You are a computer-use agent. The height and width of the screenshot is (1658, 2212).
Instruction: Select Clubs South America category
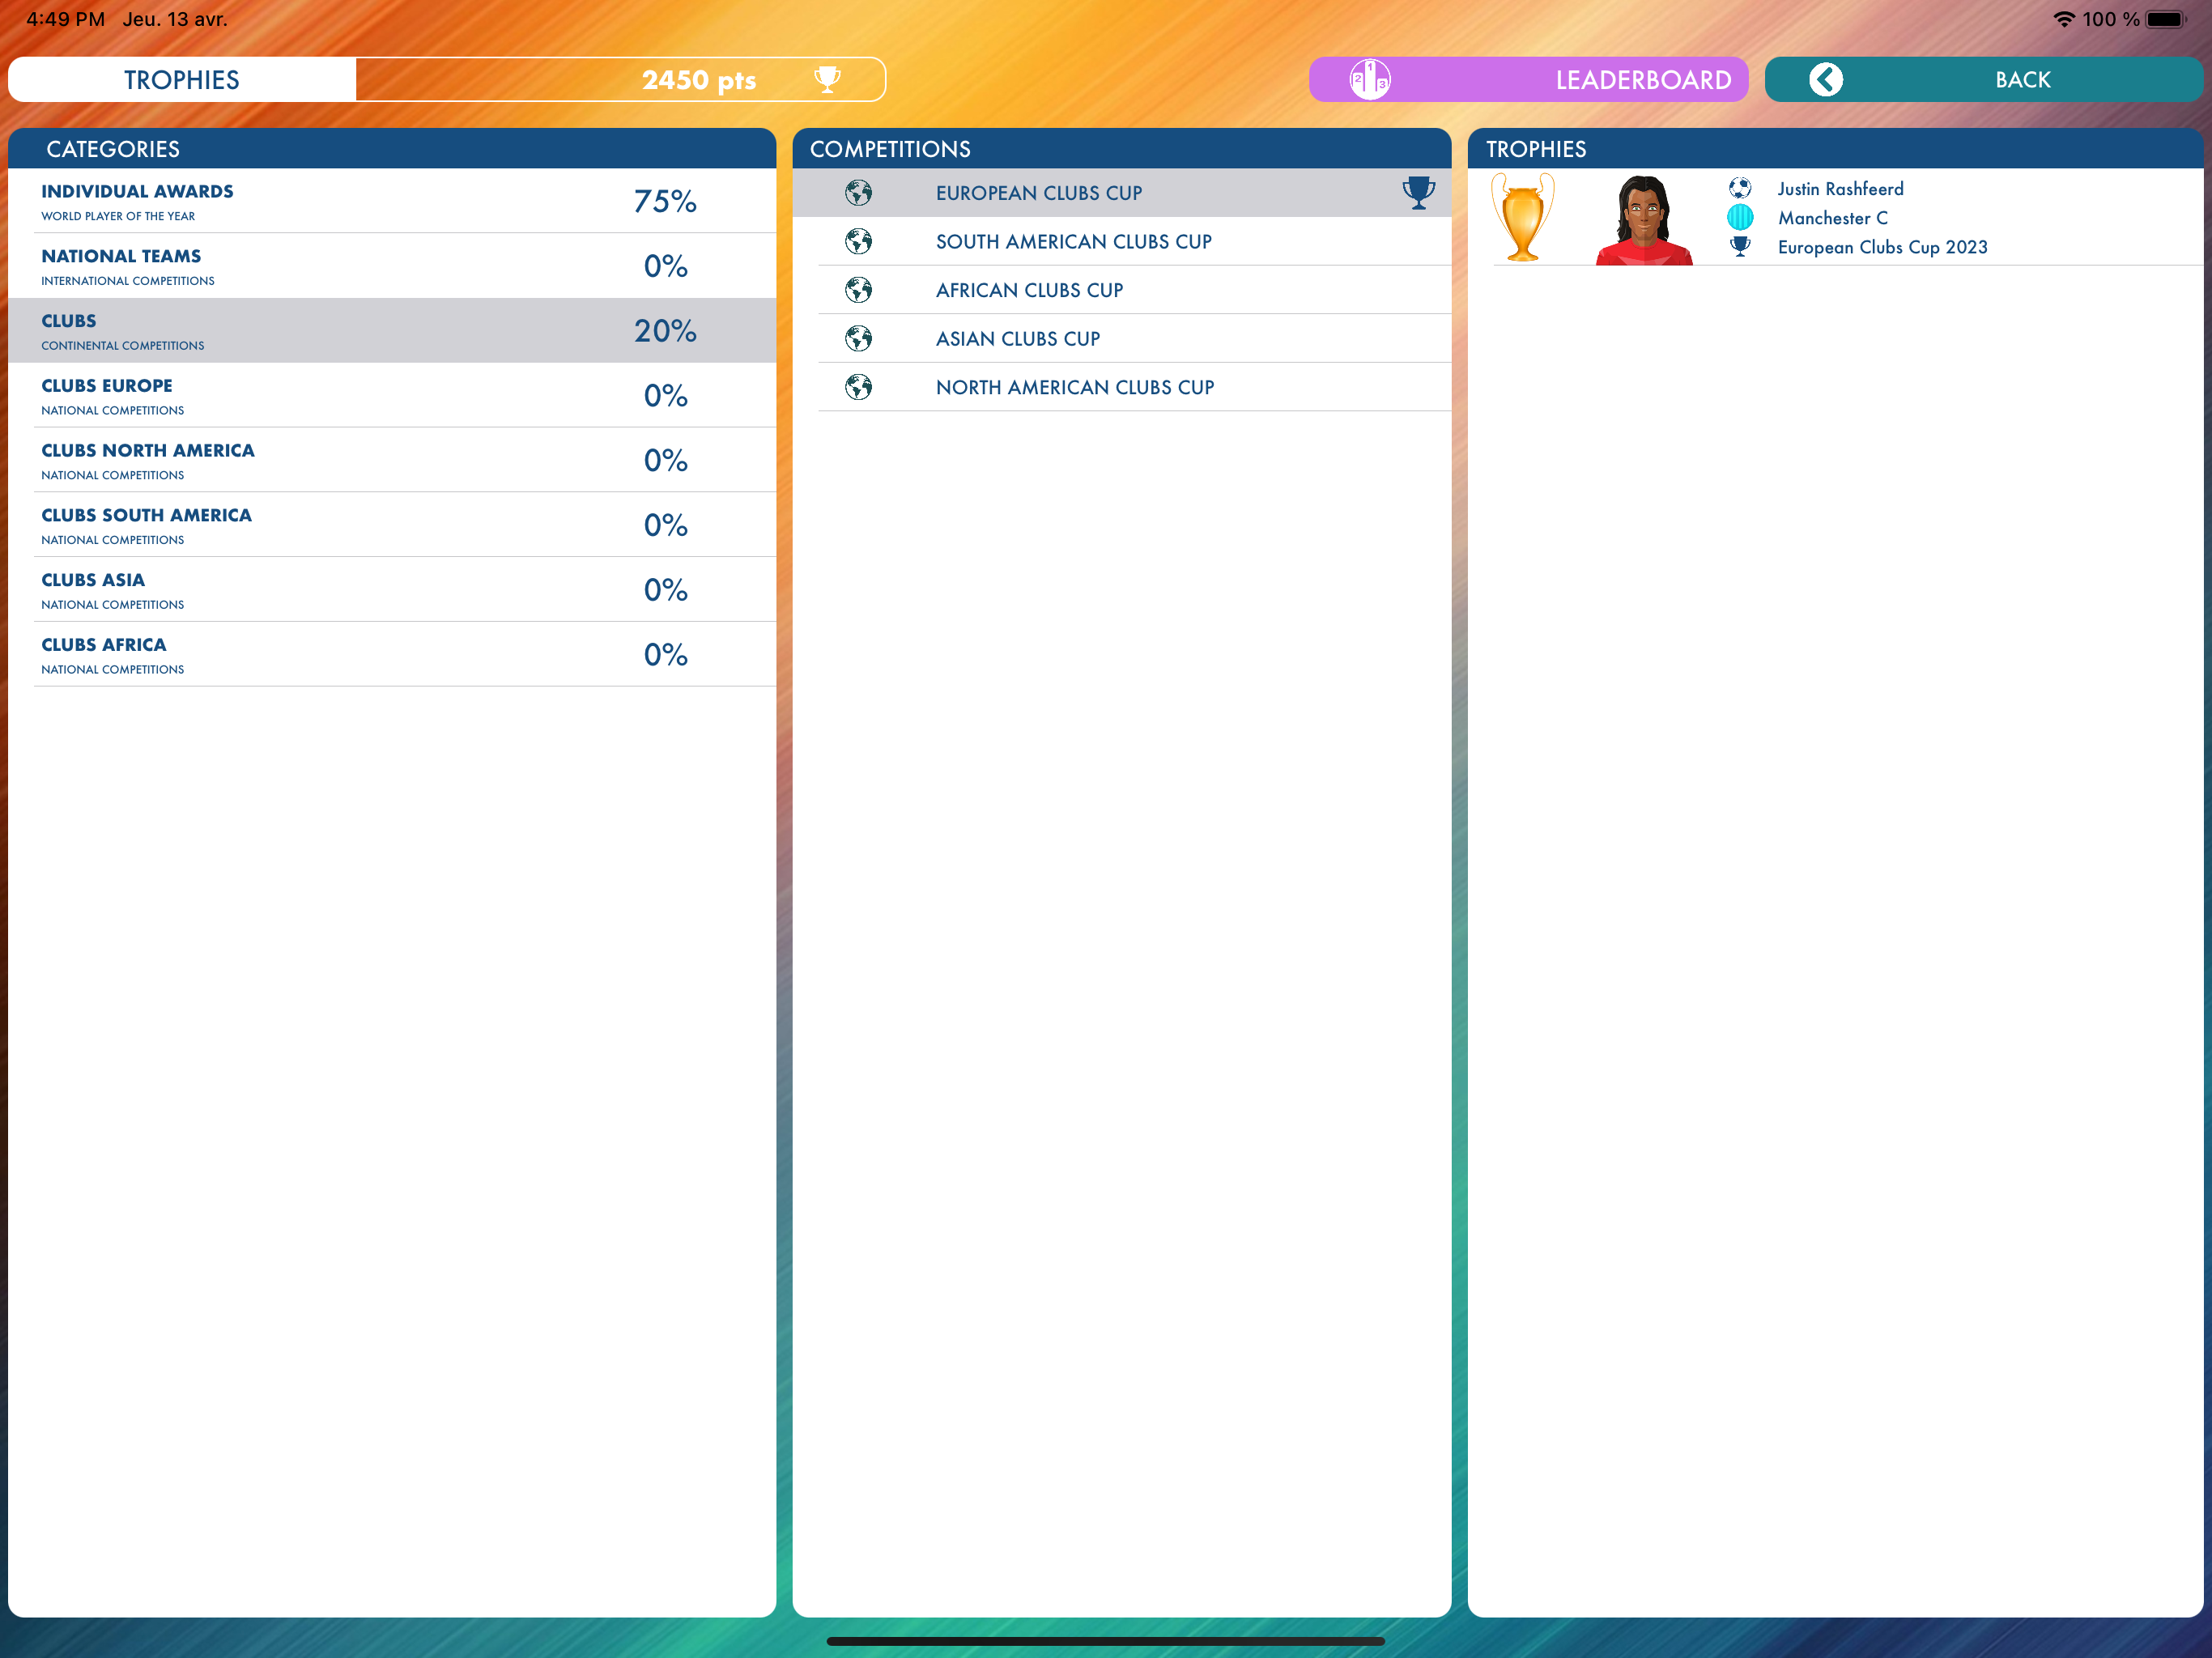(392, 525)
